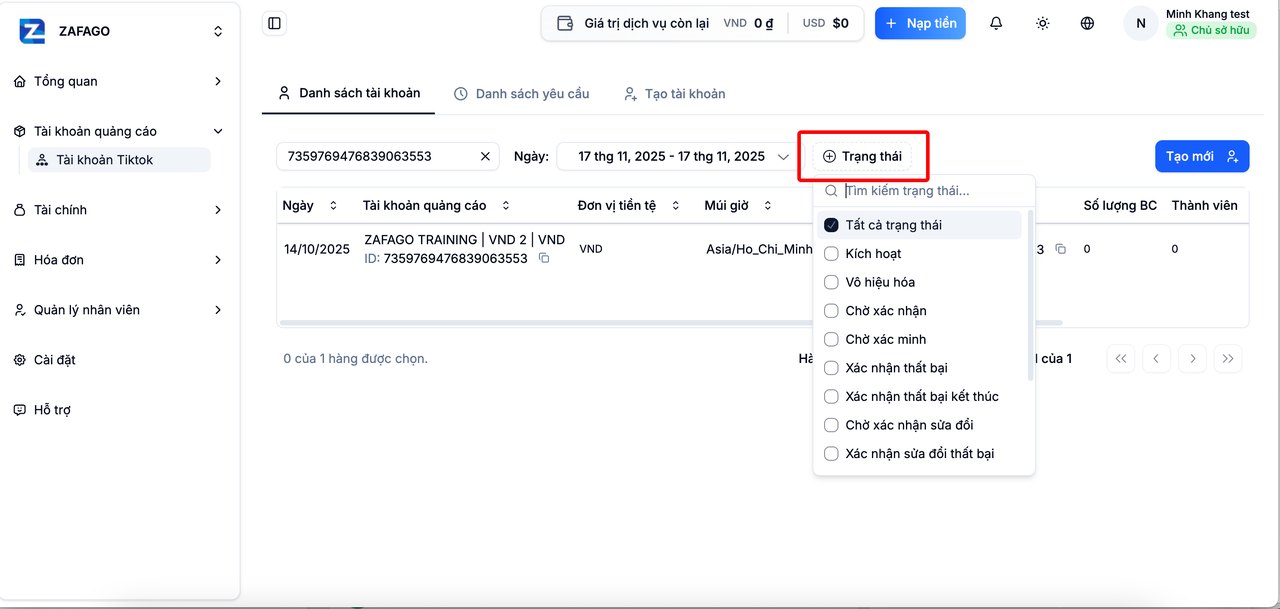This screenshot has height=609, width=1280.
Task: Switch to Danh sách yêu cầu tab
Action: [521, 93]
